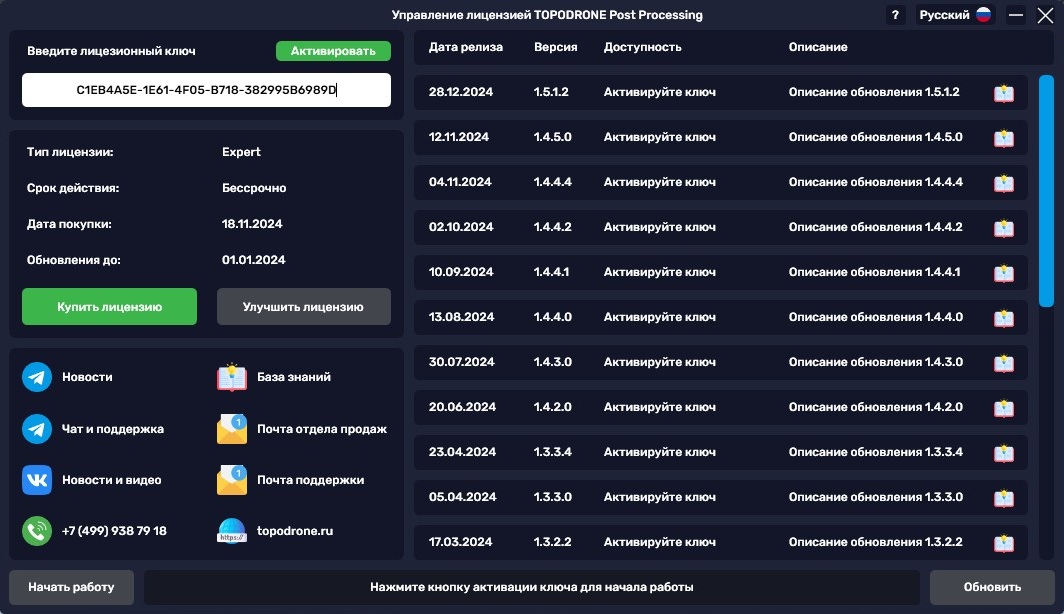
Task: Open release notes icon for version 1.4.4.0
Action: pos(1004,318)
